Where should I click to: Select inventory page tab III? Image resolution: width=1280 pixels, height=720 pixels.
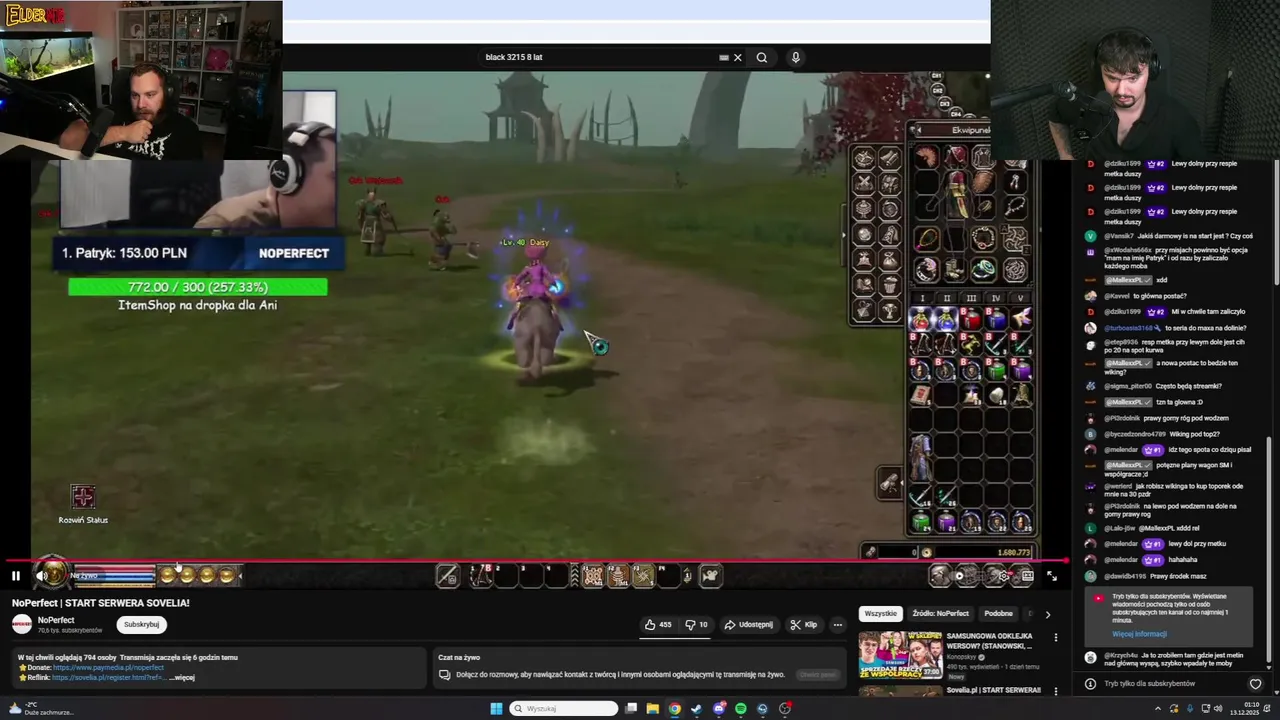tap(971, 298)
